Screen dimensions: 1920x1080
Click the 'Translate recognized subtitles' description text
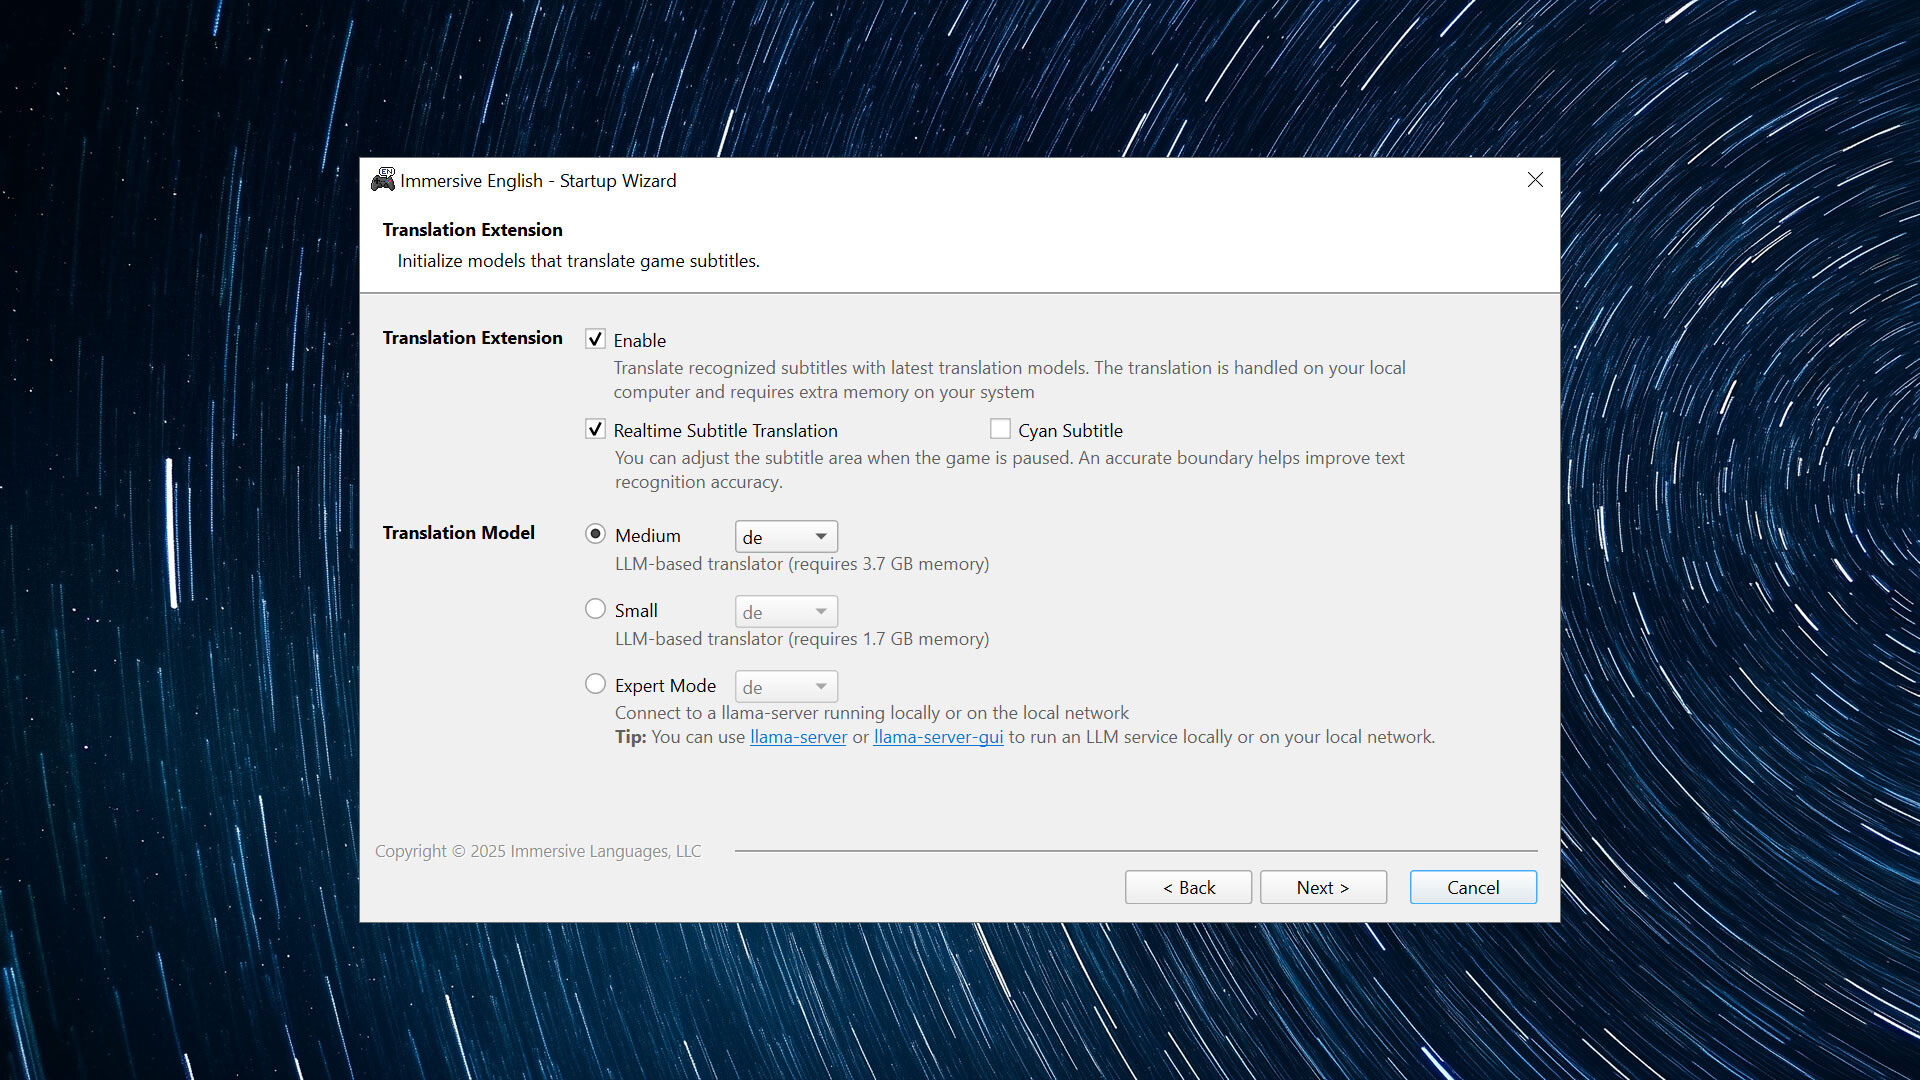(1010, 380)
